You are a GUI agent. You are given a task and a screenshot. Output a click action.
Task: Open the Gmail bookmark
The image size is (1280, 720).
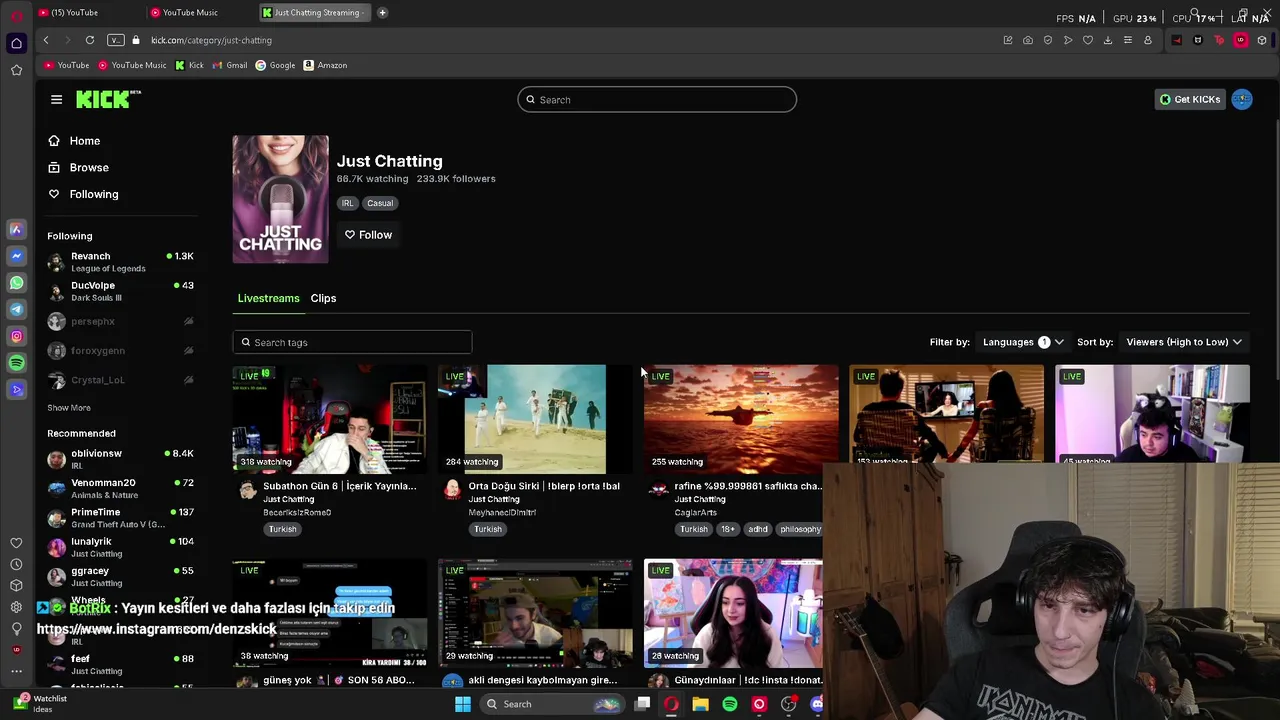pyautogui.click(x=229, y=65)
